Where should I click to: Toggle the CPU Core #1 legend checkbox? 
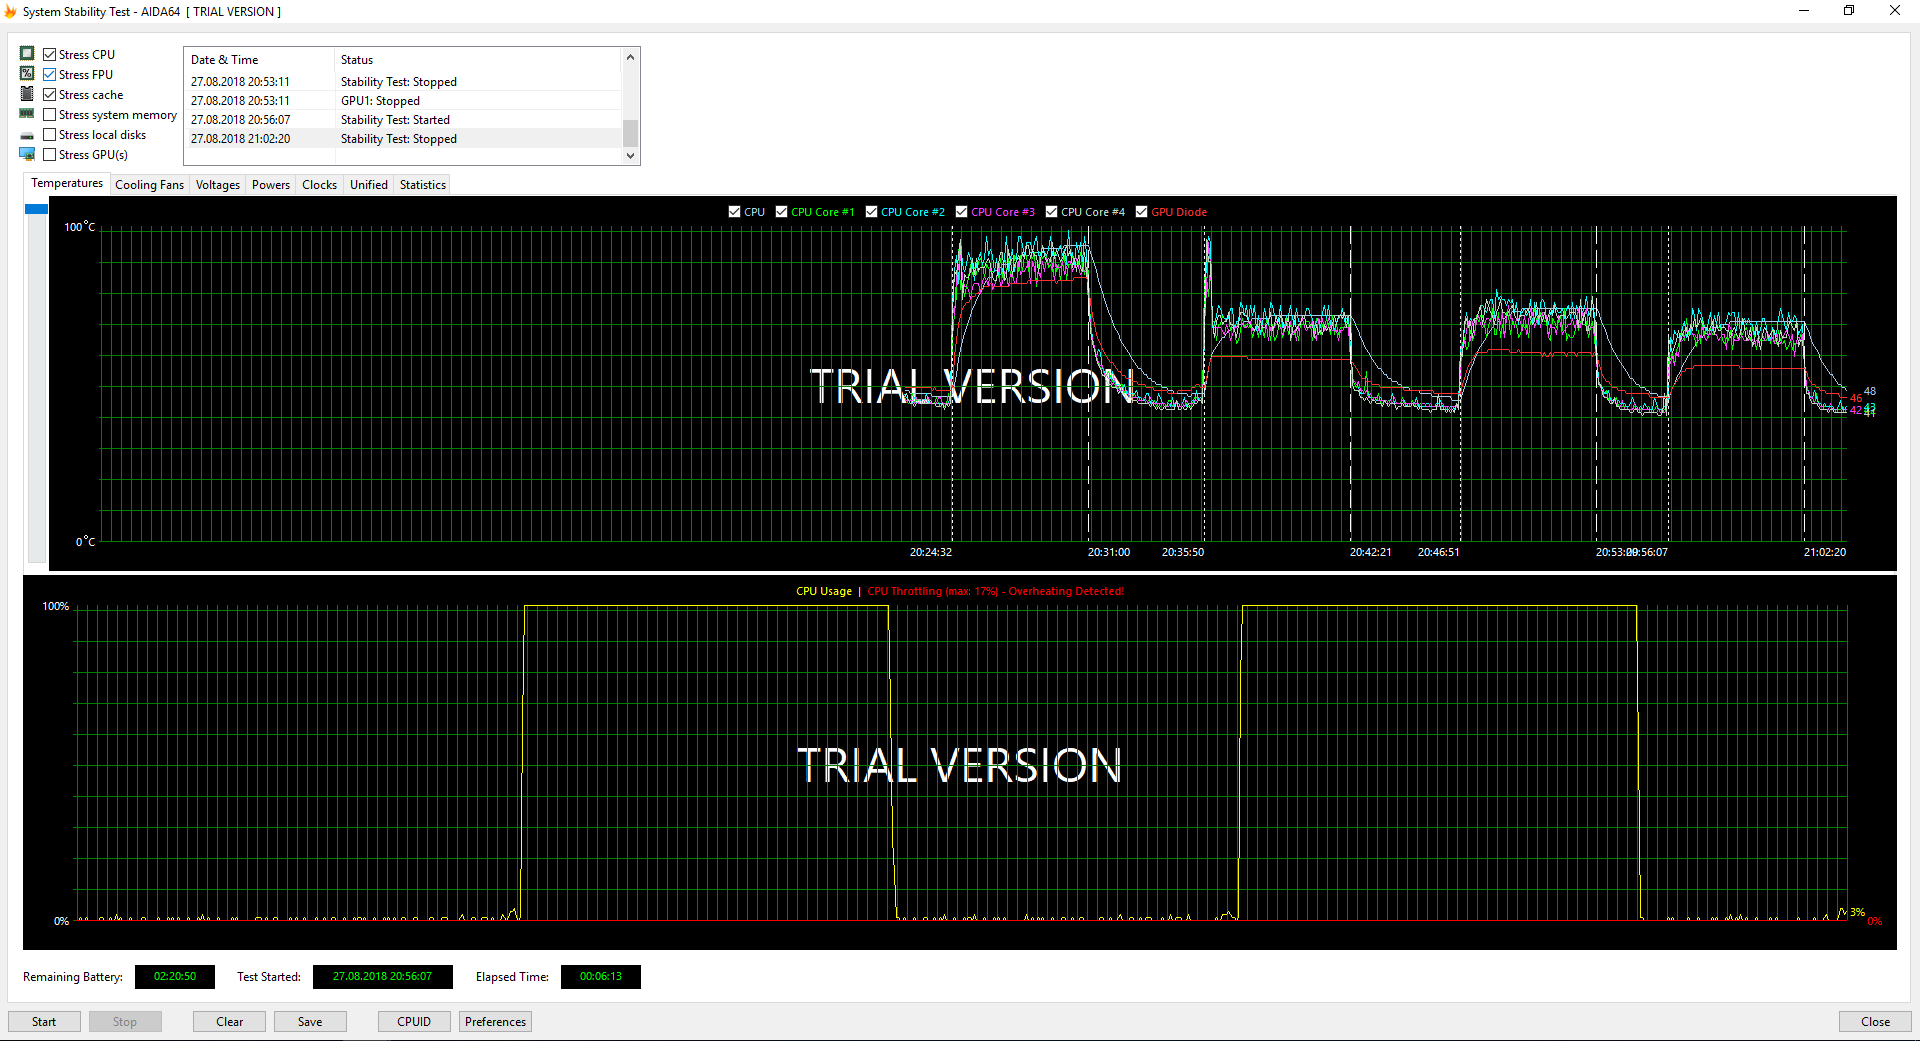pos(782,212)
